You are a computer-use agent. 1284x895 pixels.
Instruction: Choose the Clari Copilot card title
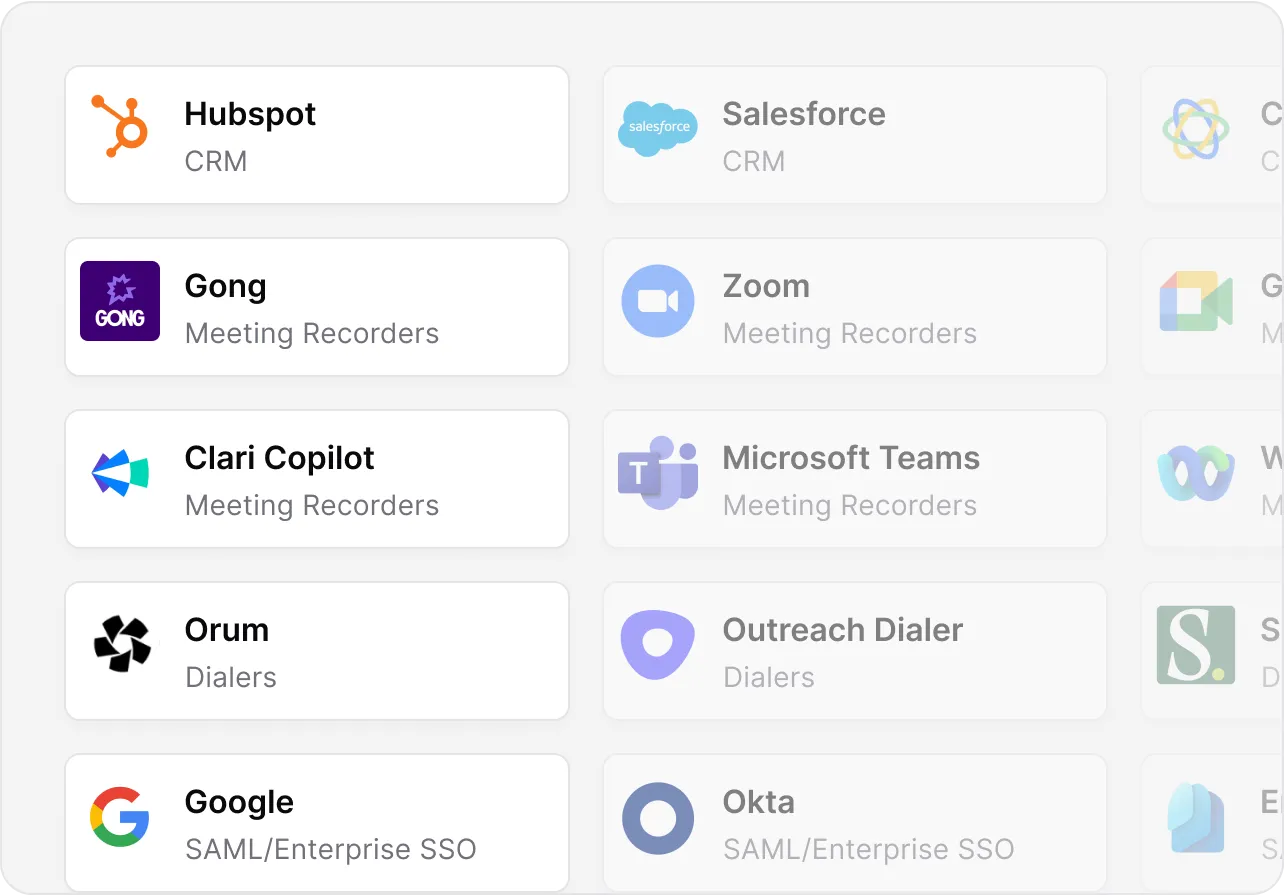click(x=280, y=458)
